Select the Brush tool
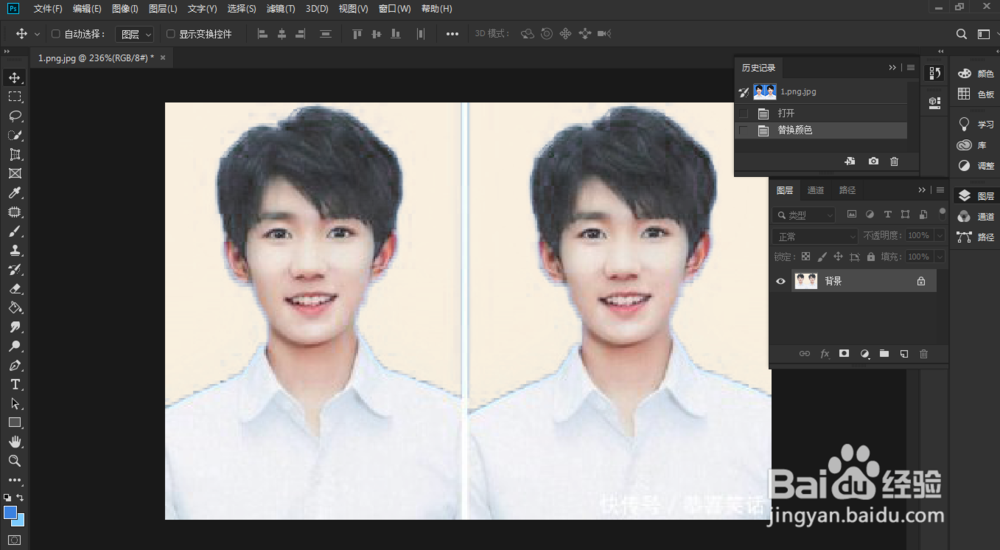 tap(15, 231)
